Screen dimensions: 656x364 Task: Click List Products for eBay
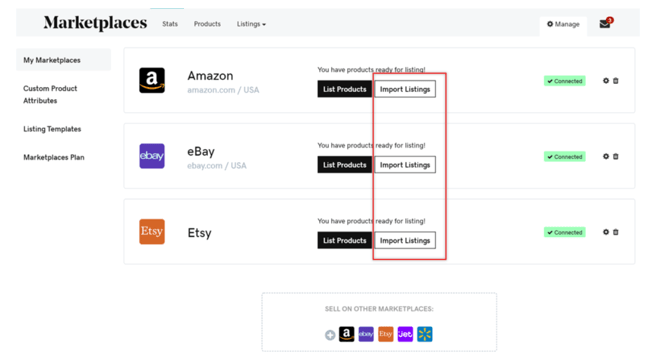pos(345,165)
